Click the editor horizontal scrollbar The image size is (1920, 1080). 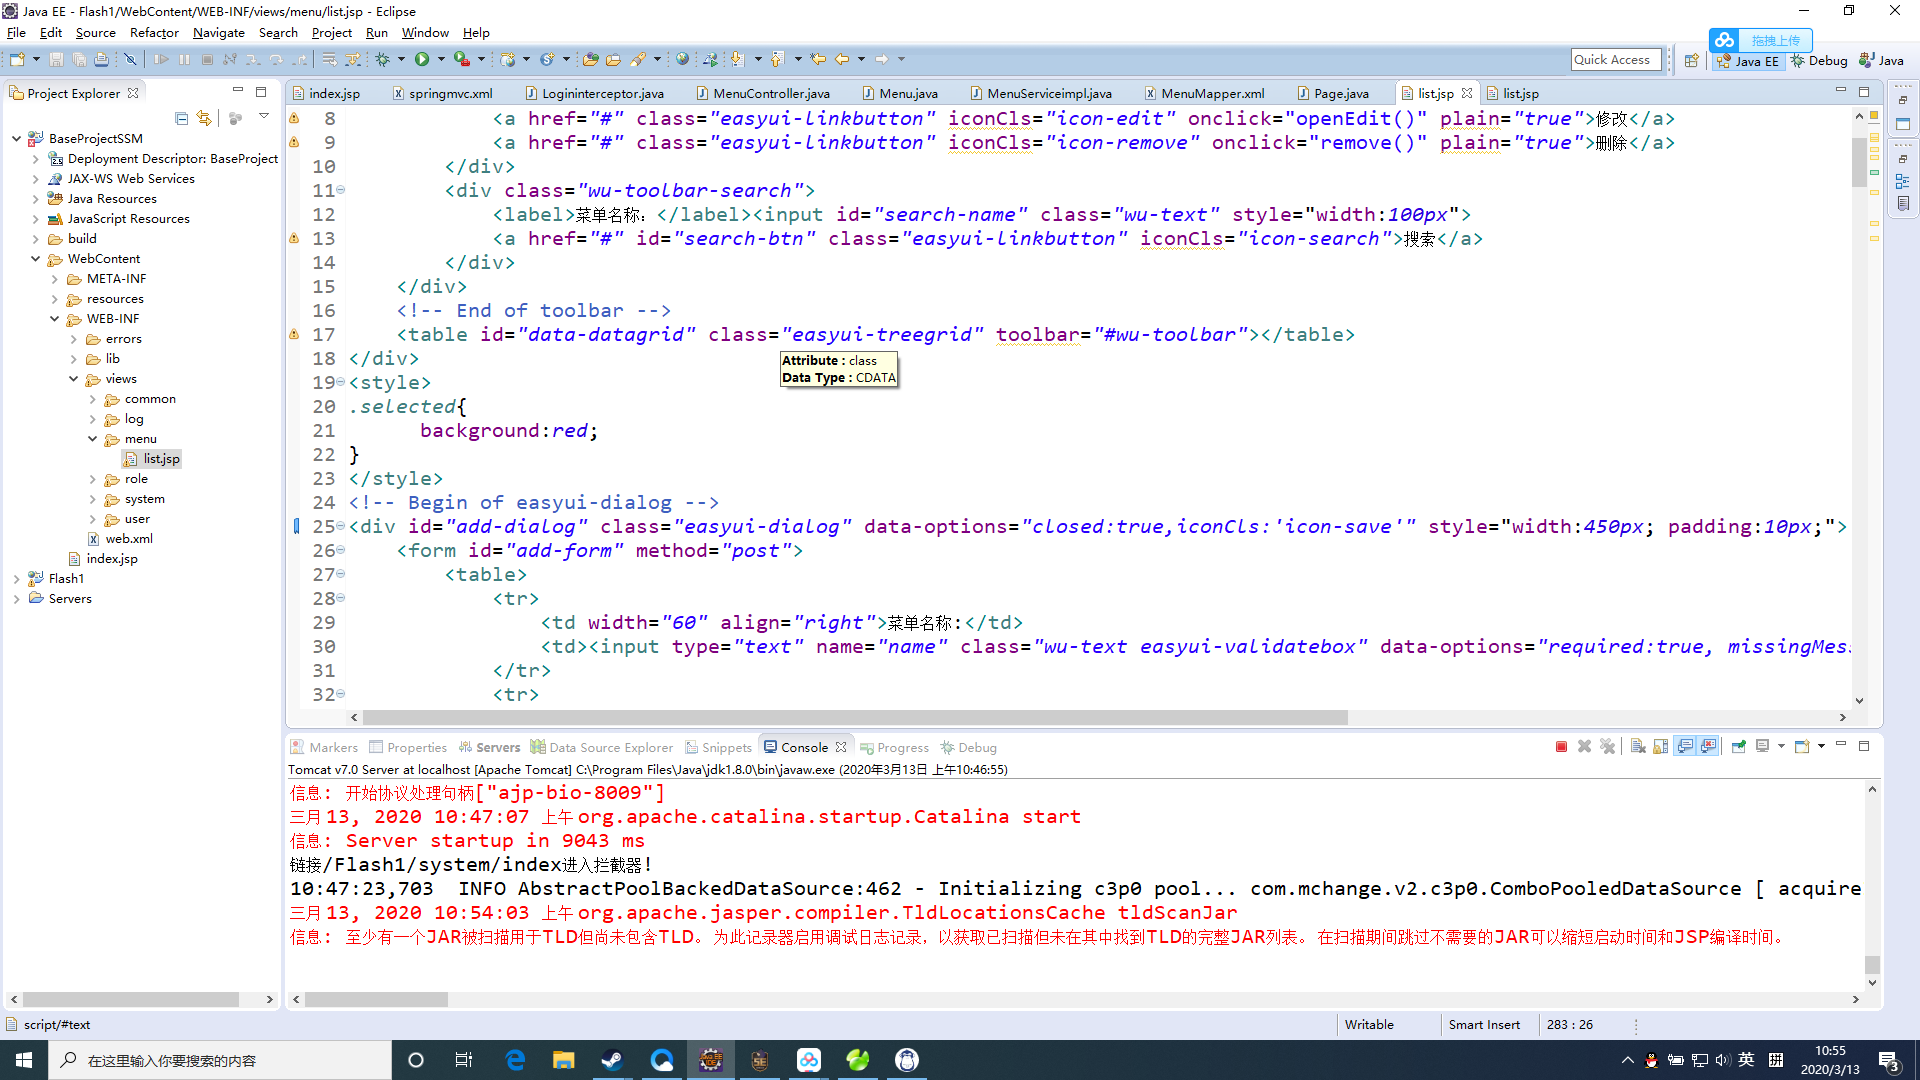(855, 717)
